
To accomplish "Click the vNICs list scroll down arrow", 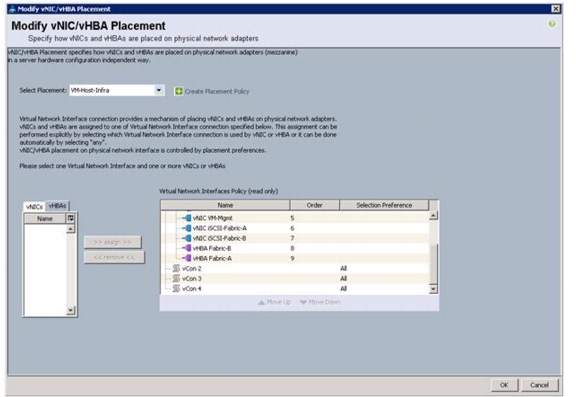I will click(71, 311).
